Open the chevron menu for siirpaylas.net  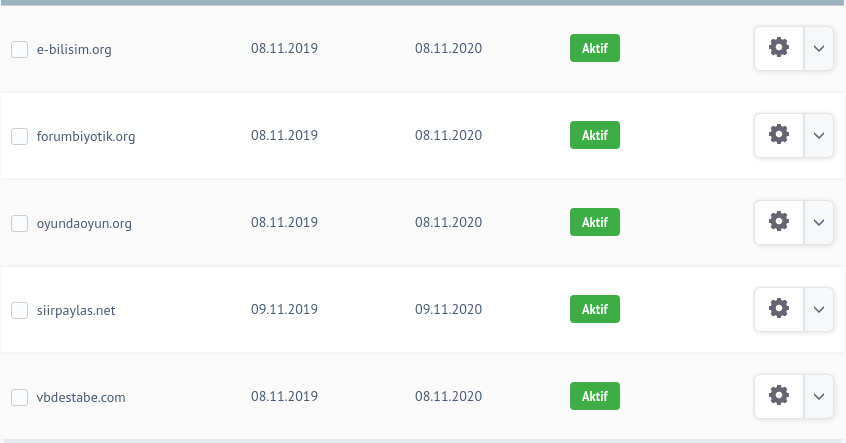click(x=818, y=310)
